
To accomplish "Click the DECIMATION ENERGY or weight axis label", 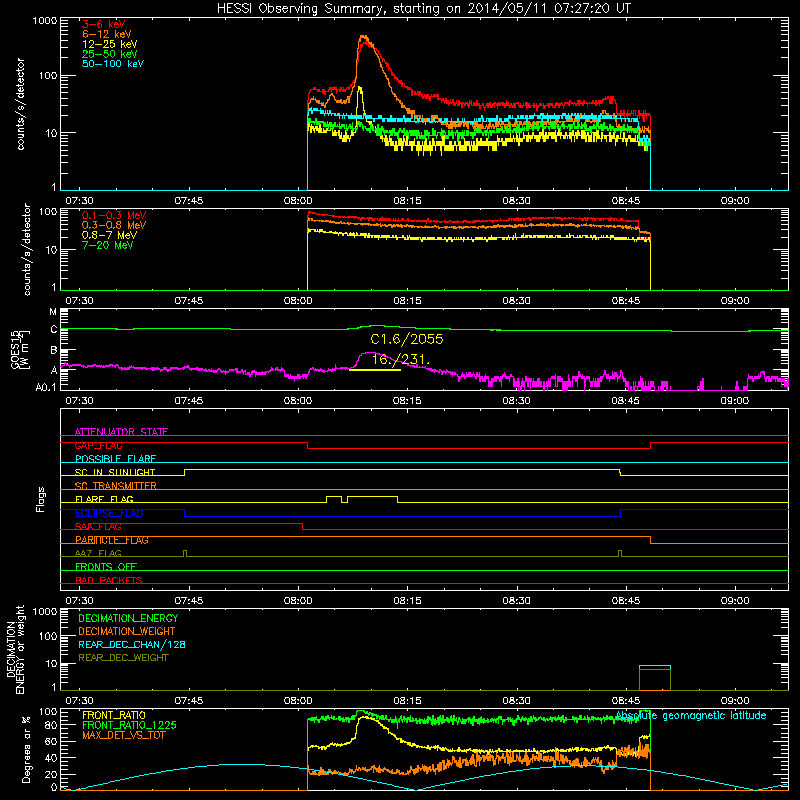I will [x=15, y=649].
